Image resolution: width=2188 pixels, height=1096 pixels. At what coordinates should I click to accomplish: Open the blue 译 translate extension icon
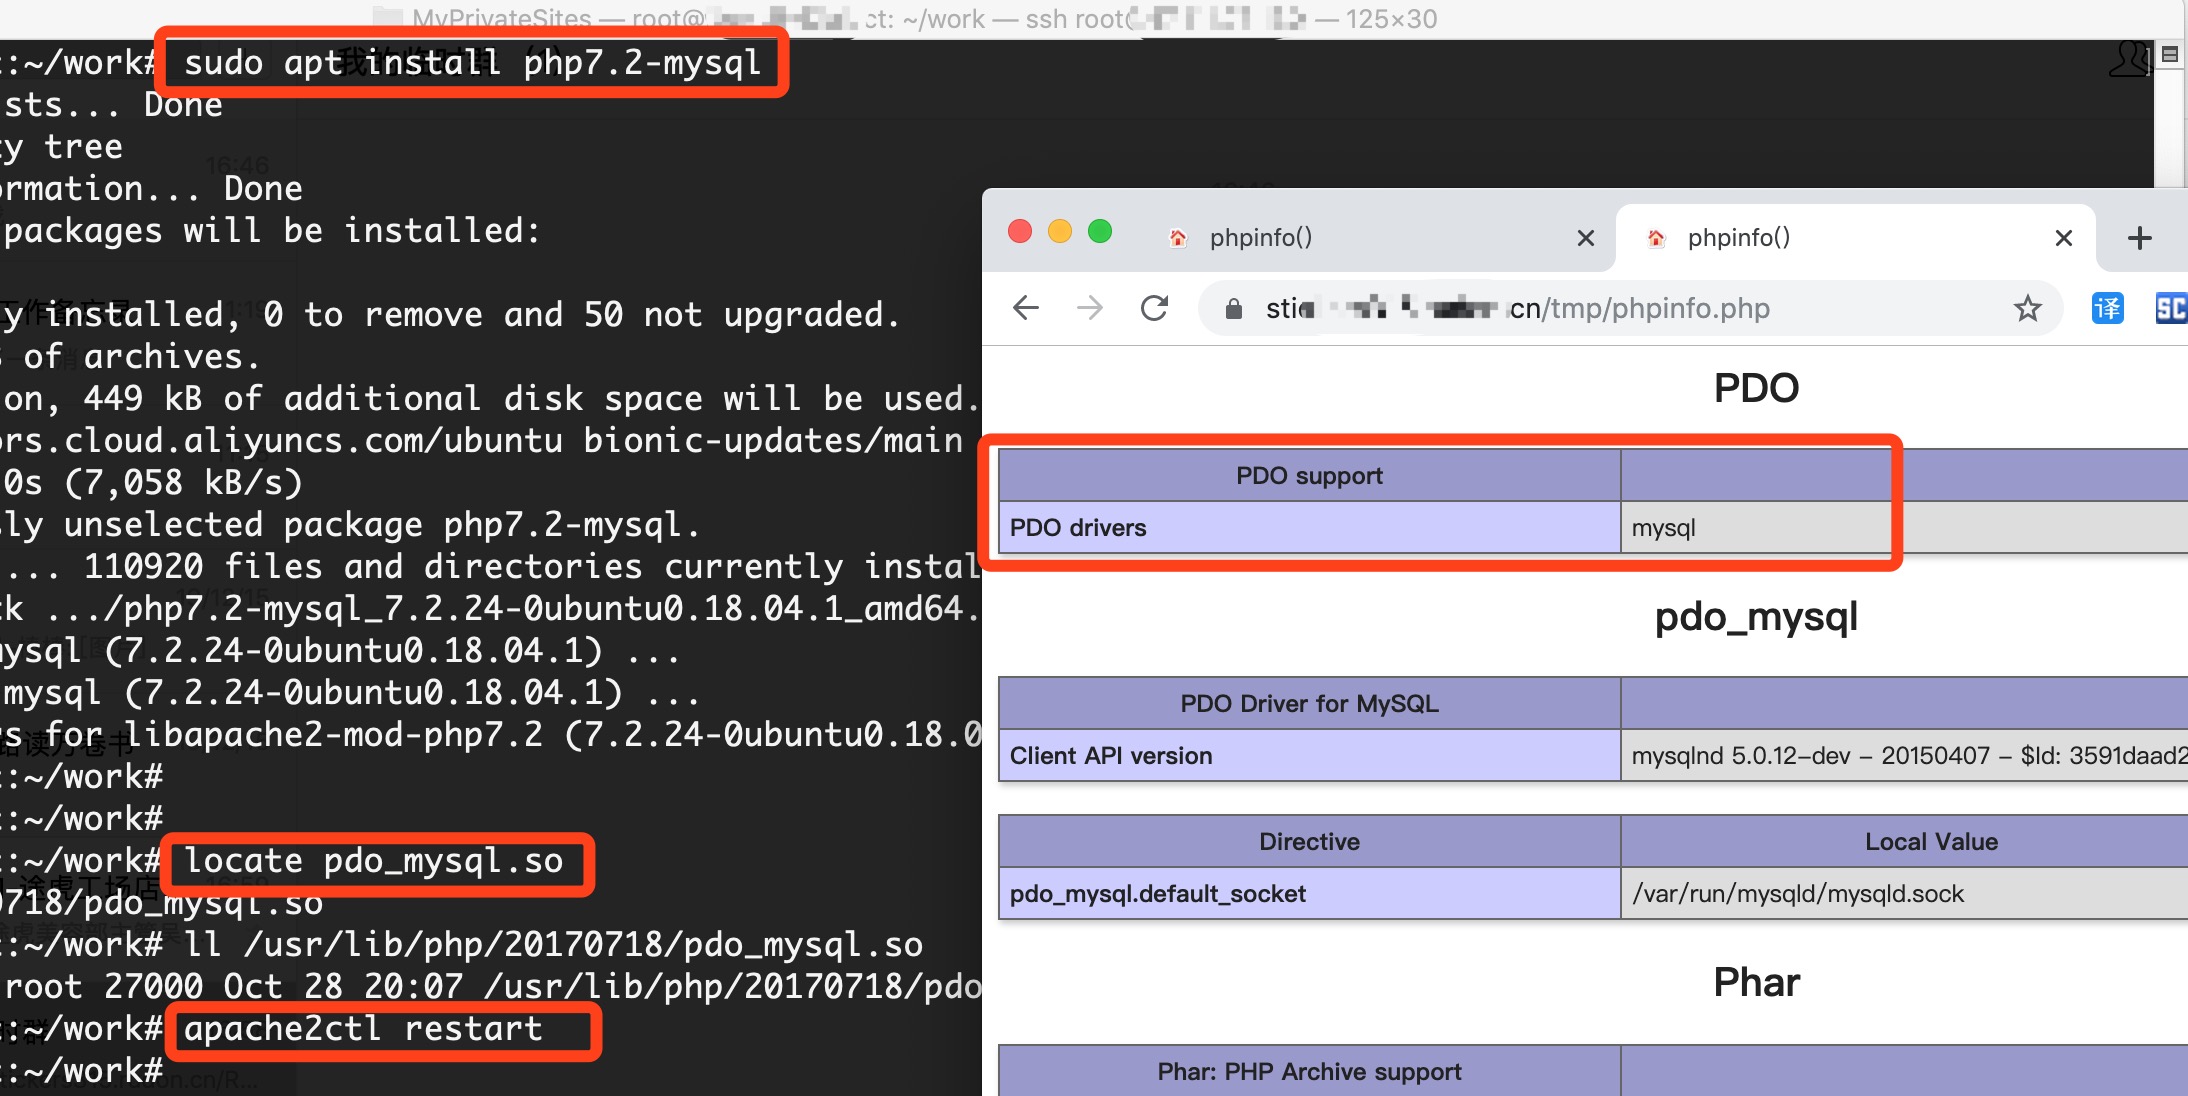pyautogui.click(x=2107, y=308)
